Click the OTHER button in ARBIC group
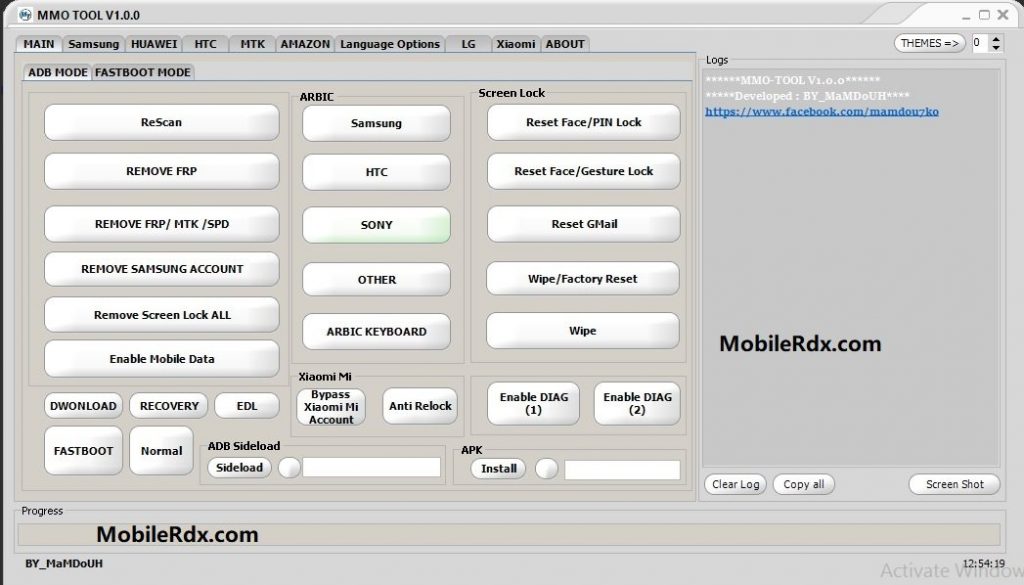The image size is (1024, 585). tap(376, 279)
